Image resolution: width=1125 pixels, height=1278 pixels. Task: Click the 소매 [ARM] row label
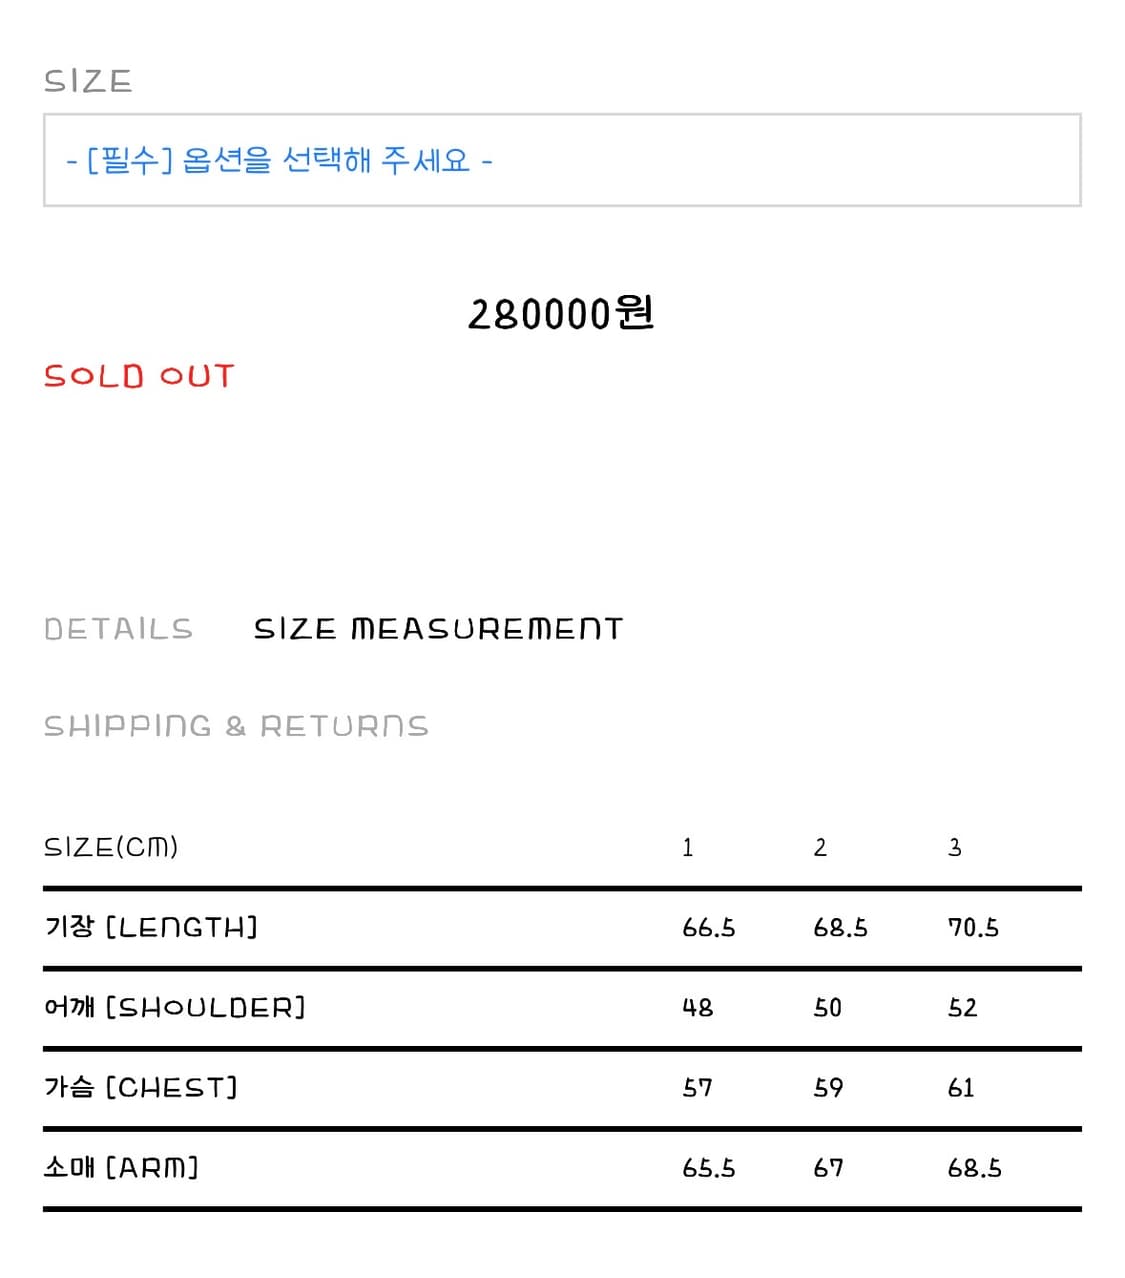coord(121,1167)
